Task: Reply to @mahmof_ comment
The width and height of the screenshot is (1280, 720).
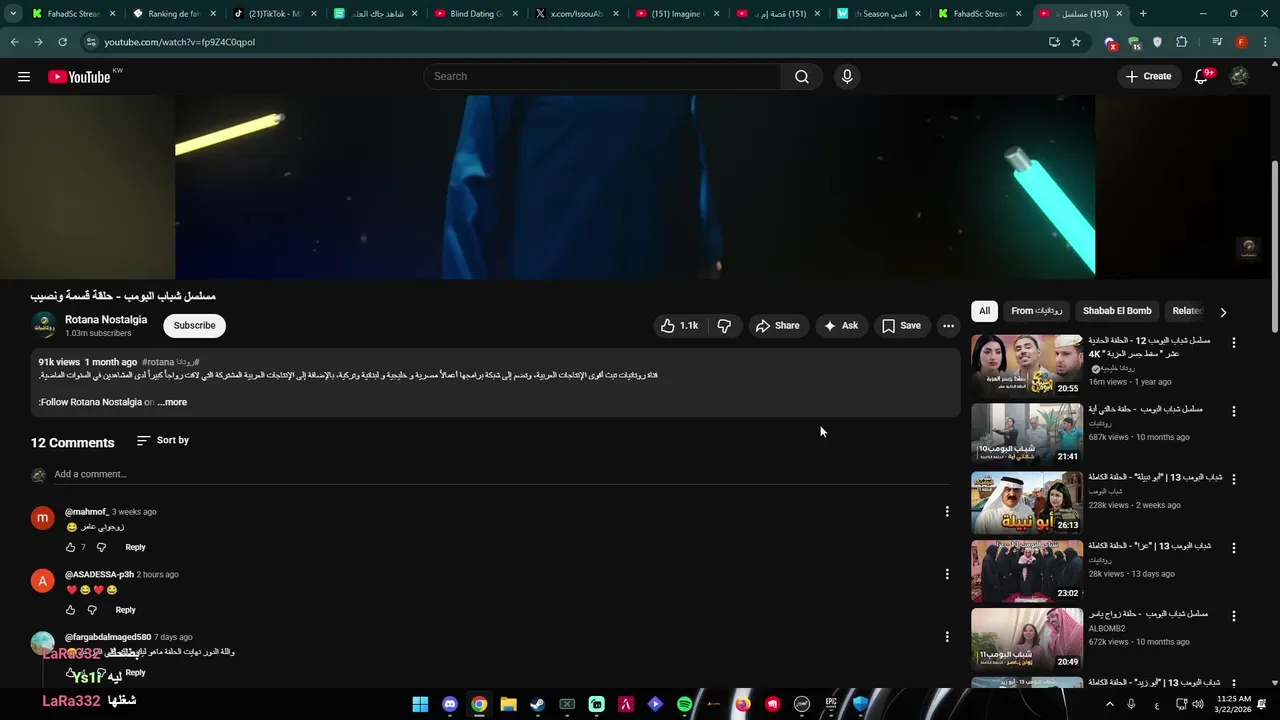Action: tap(135, 547)
